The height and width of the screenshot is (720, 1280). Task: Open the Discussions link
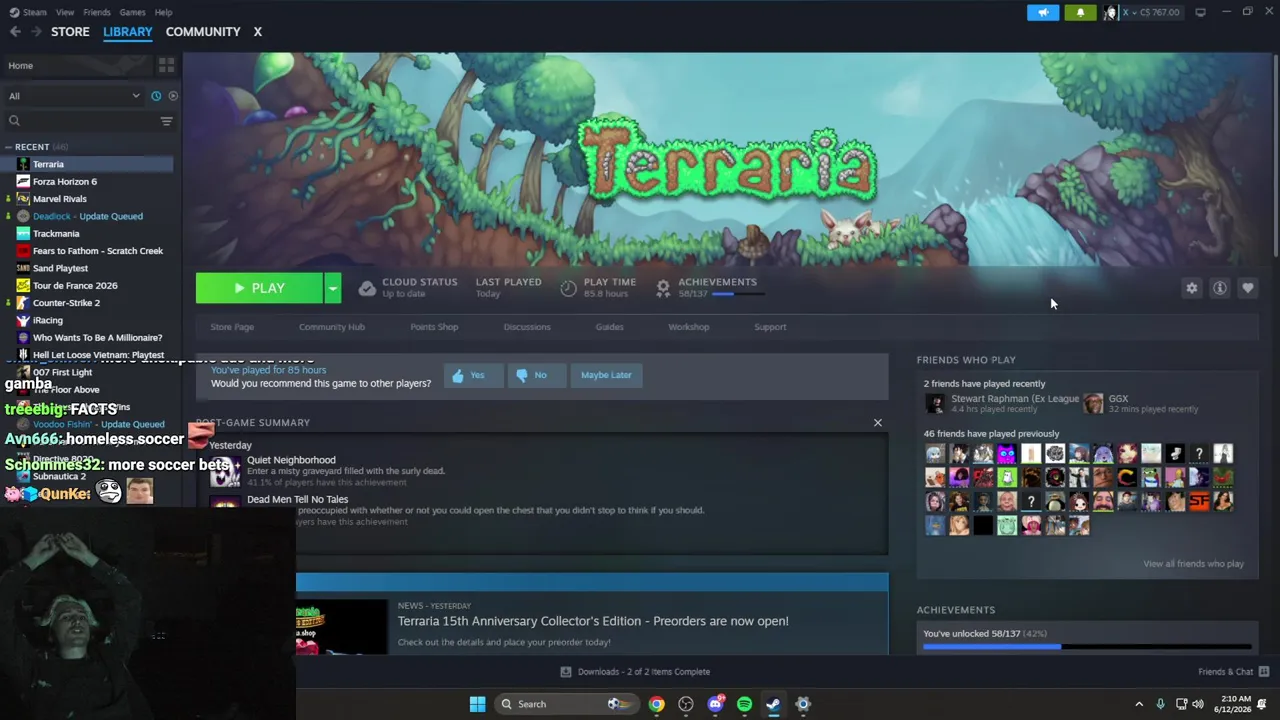527,327
